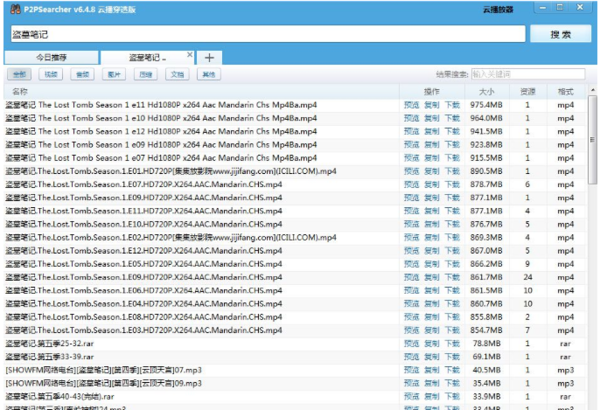Click 下载 for the 975.4MB e11 file
The height and width of the screenshot is (410, 600).
click(452, 104)
